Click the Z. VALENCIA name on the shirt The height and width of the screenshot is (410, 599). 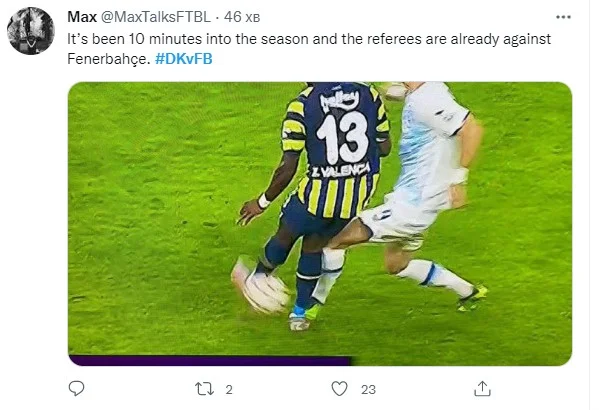pos(340,171)
